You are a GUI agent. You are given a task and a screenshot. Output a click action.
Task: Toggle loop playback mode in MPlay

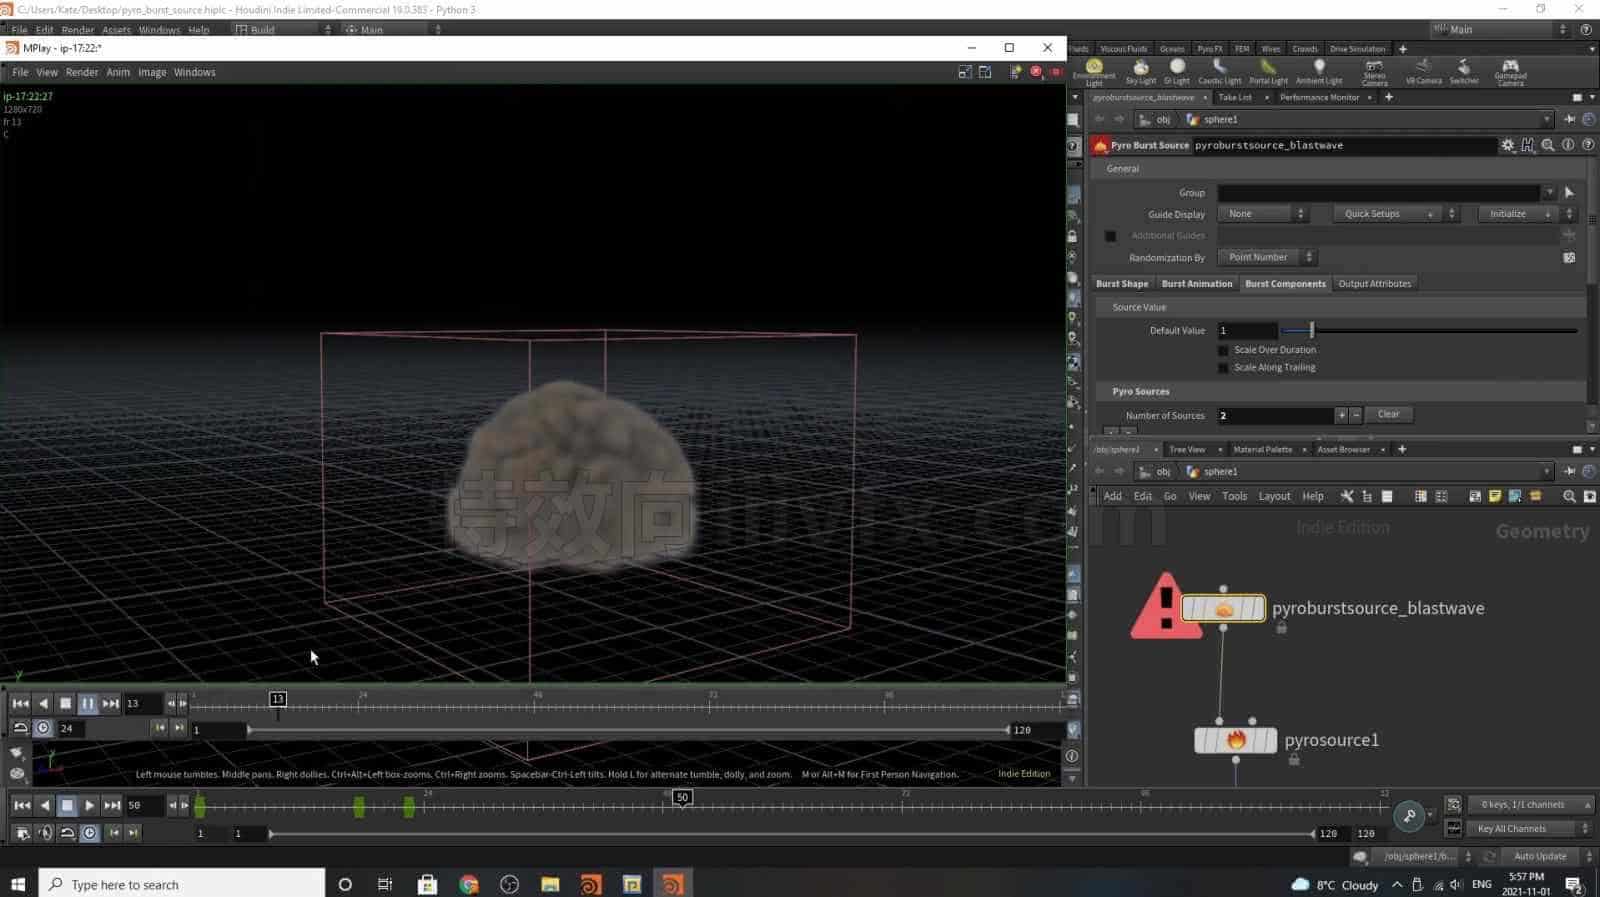tap(20, 728)
